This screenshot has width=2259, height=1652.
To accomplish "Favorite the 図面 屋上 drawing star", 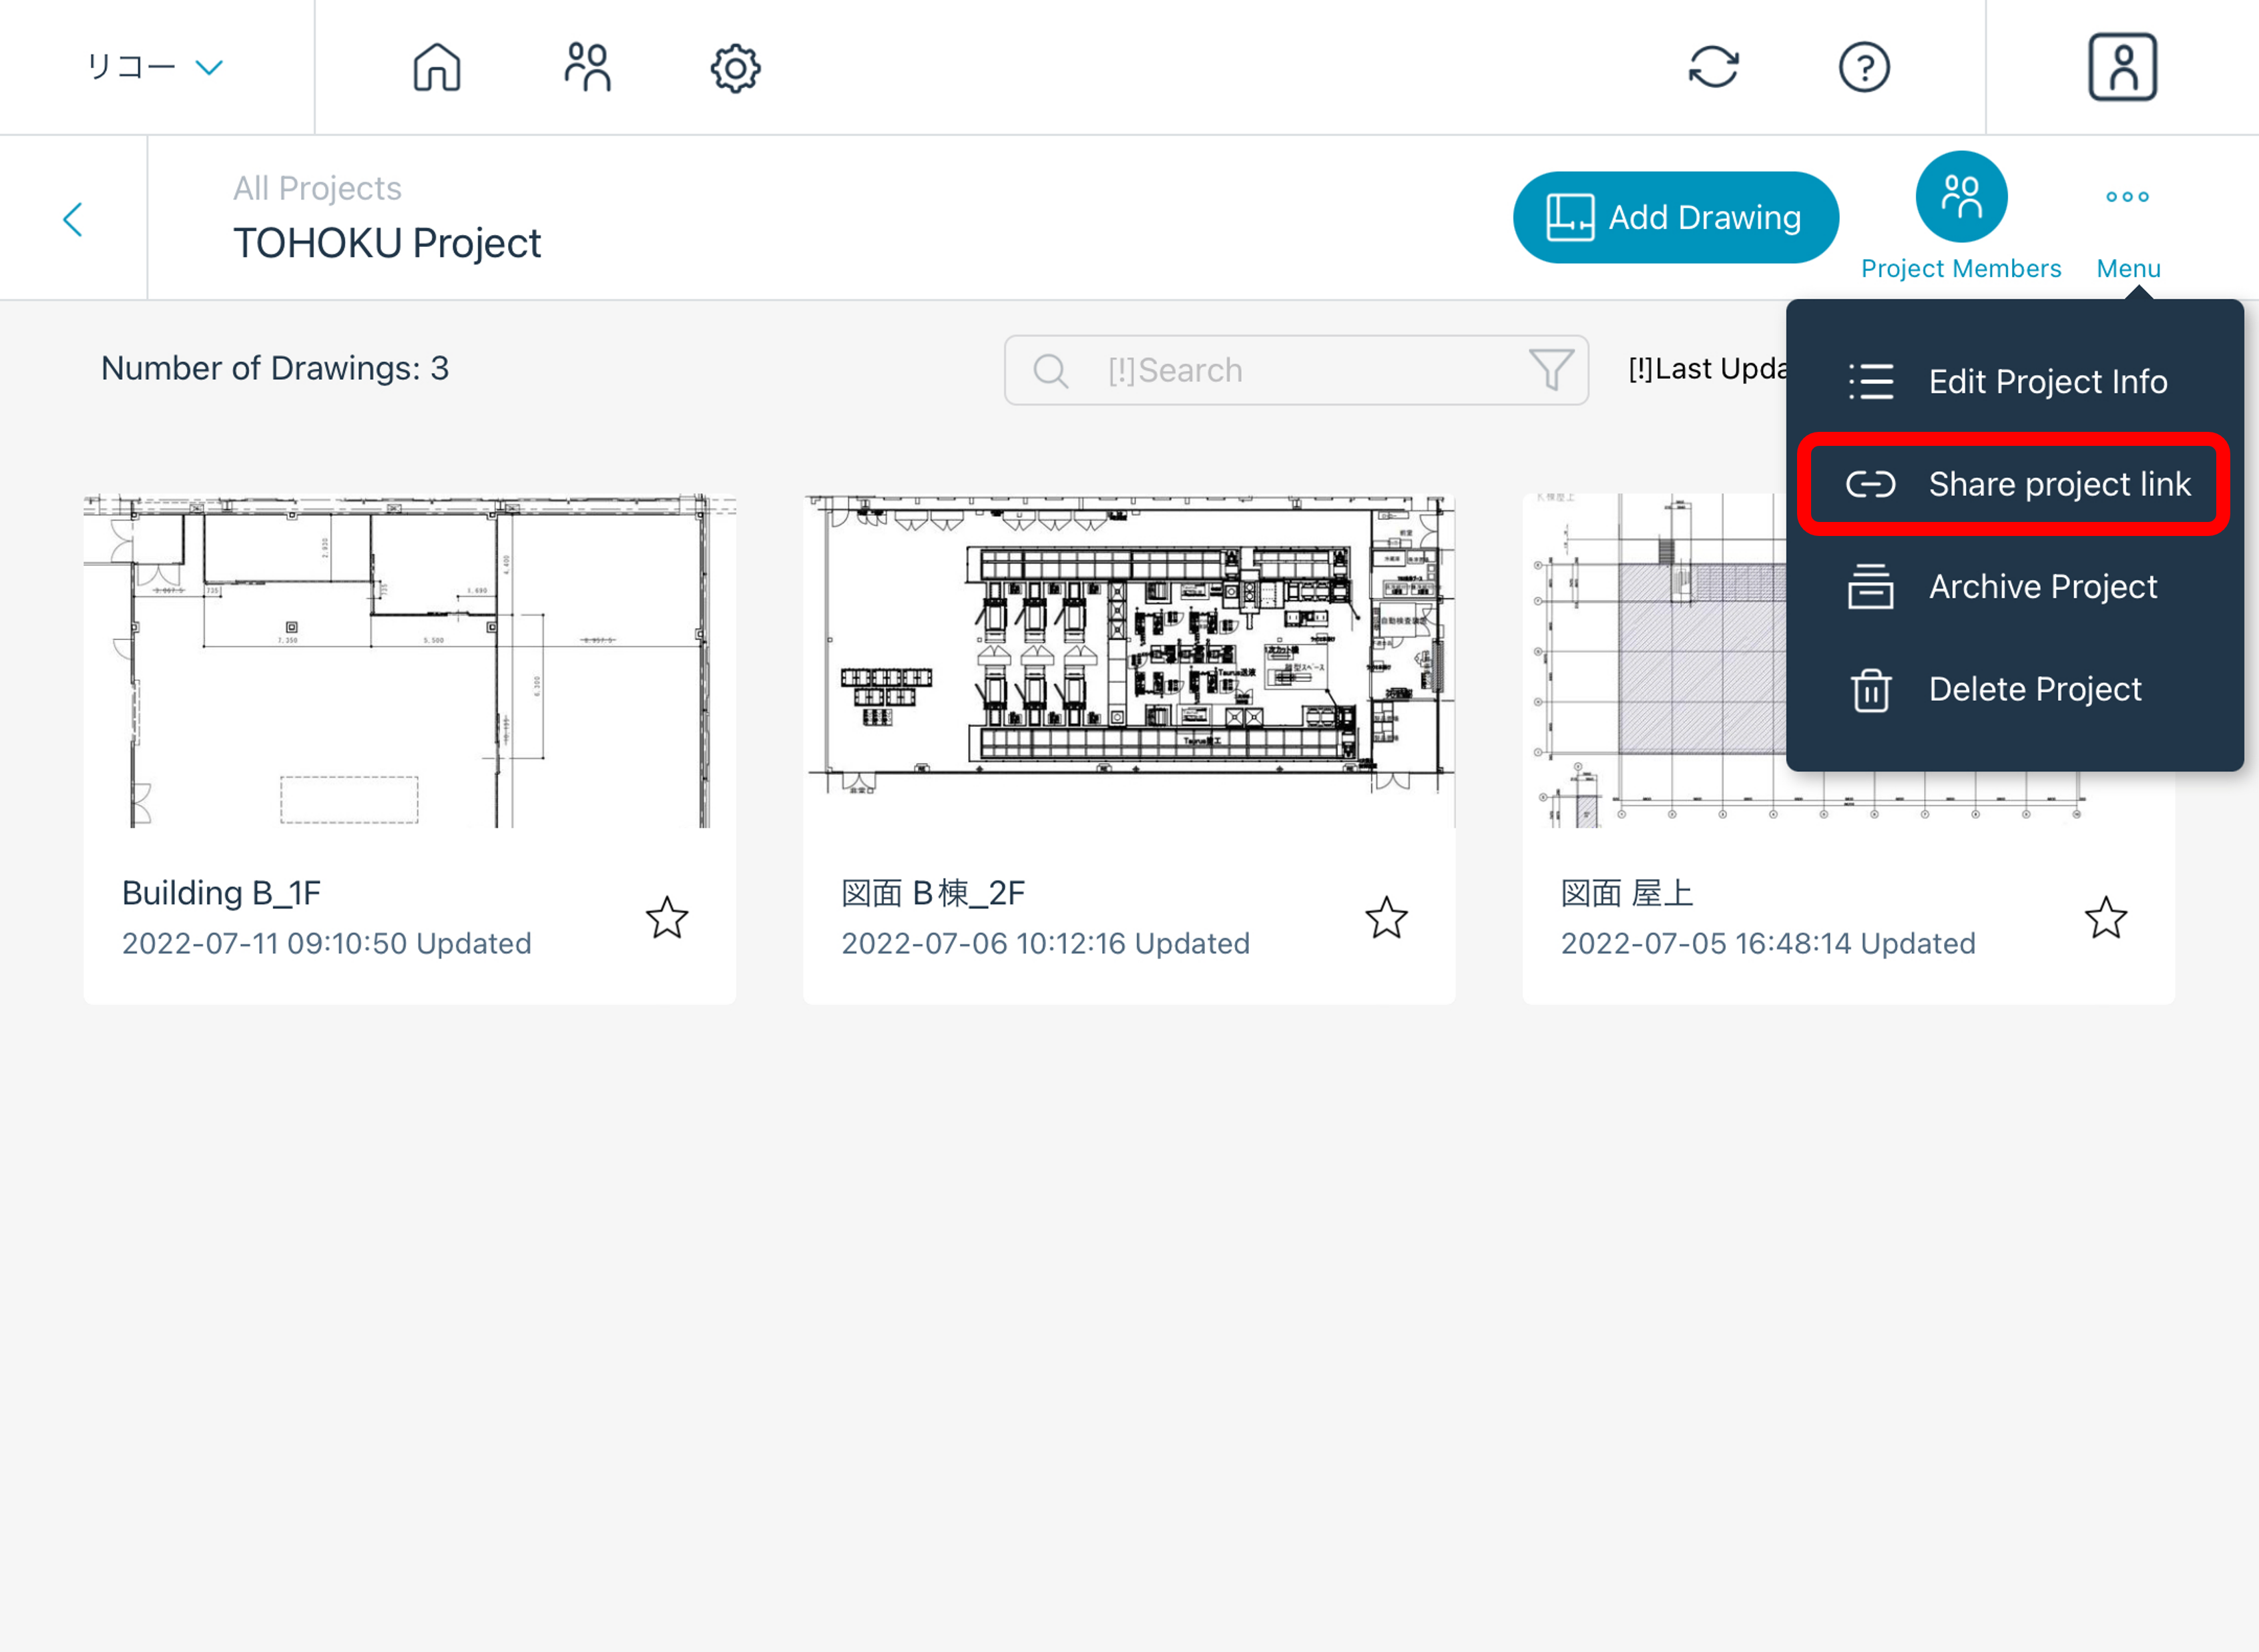I will [2105, 918].
